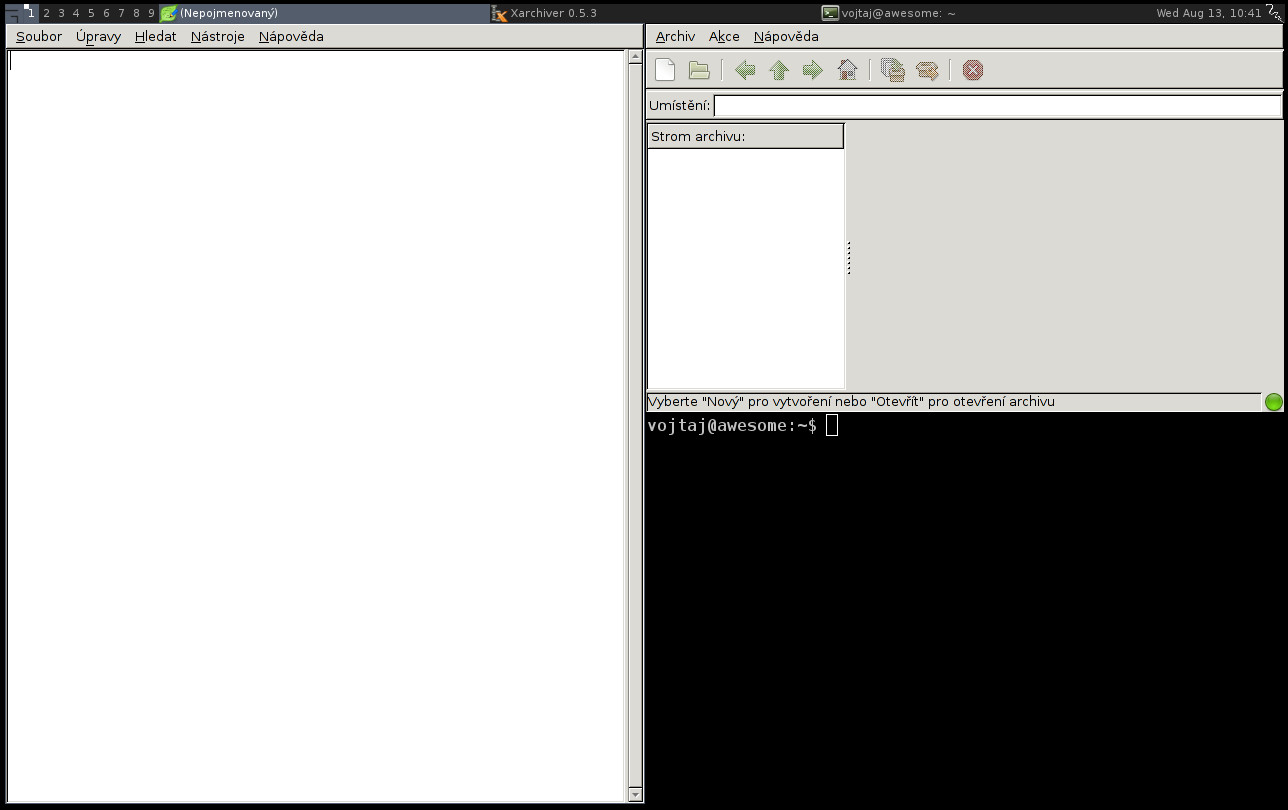The height and width of the screenshot is (810, 1288).
Task: Click the up arrow of editor scrollbar
Action: click(x=635, y=56)
